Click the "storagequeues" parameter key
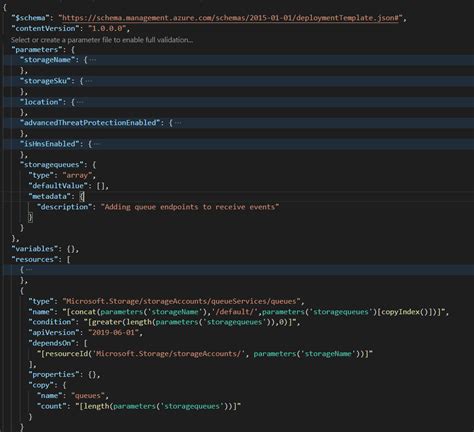Screen dimensions: 474x432 point(52,165)
